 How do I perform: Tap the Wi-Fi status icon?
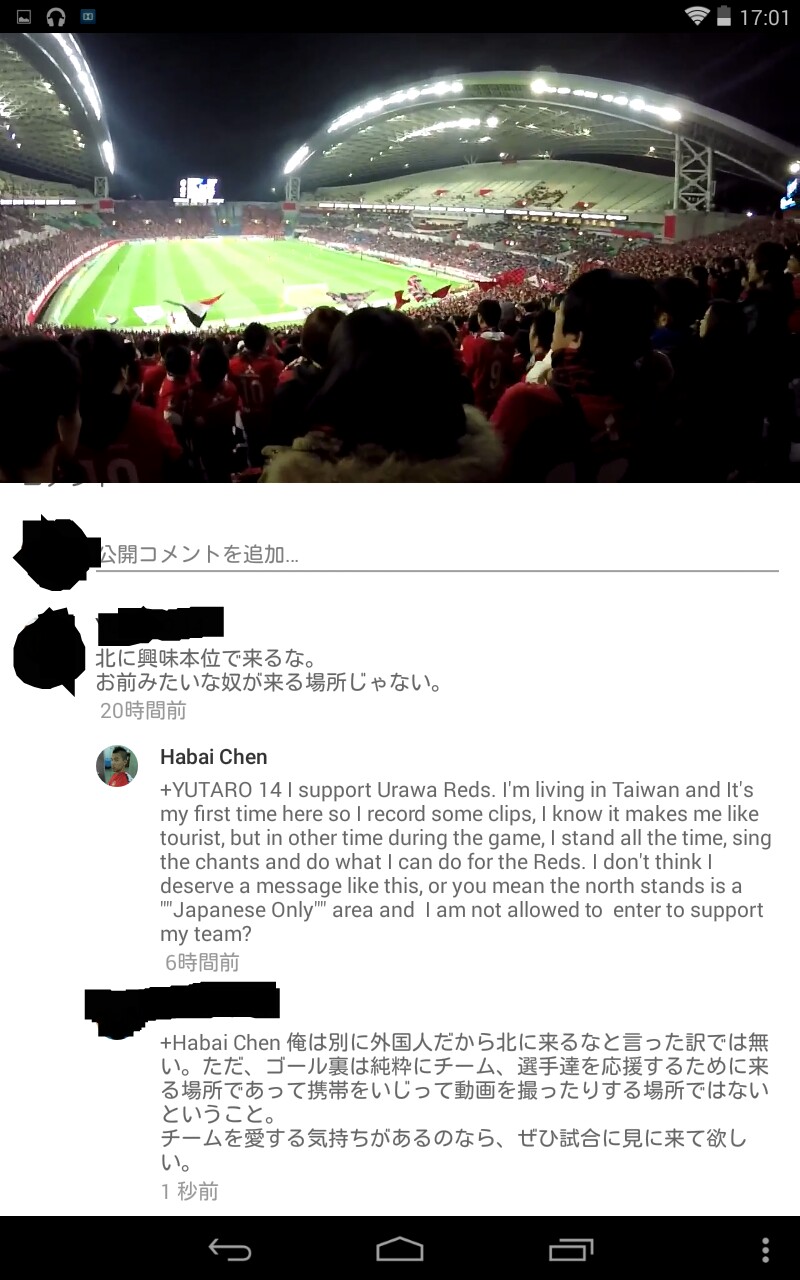697,16
